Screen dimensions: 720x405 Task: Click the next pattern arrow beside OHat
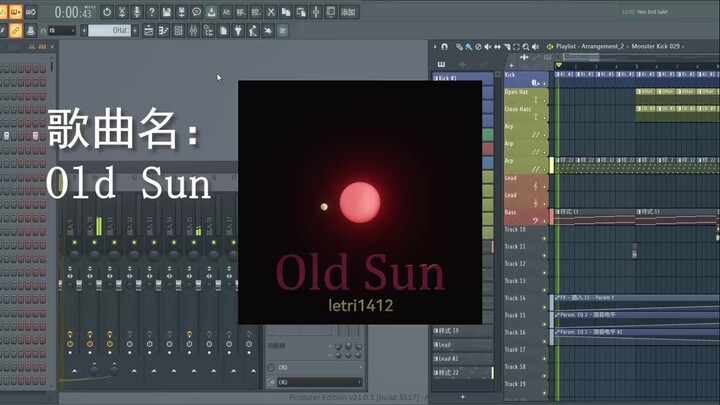point(135,31)
